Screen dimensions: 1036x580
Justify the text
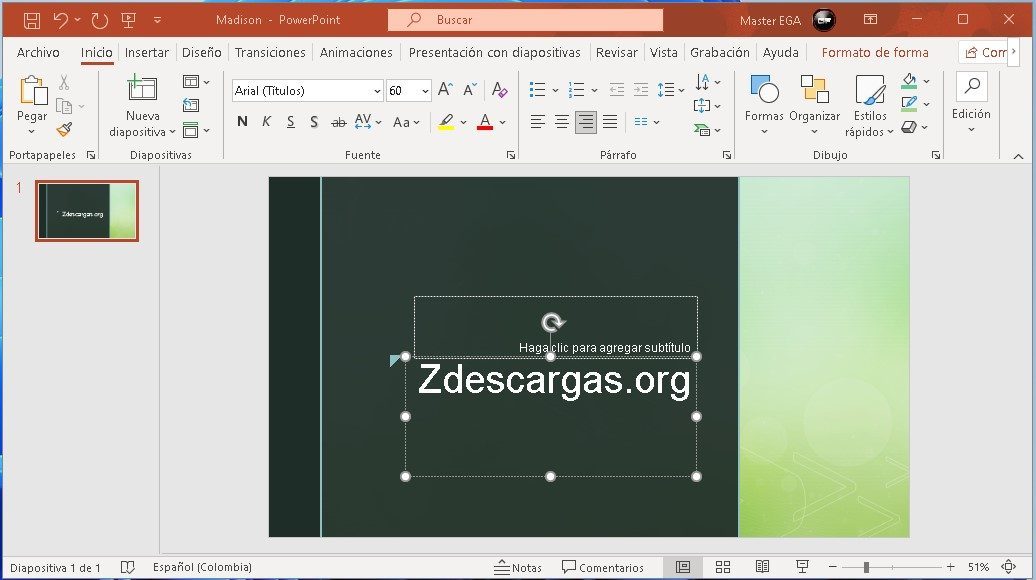click(610, 122)
